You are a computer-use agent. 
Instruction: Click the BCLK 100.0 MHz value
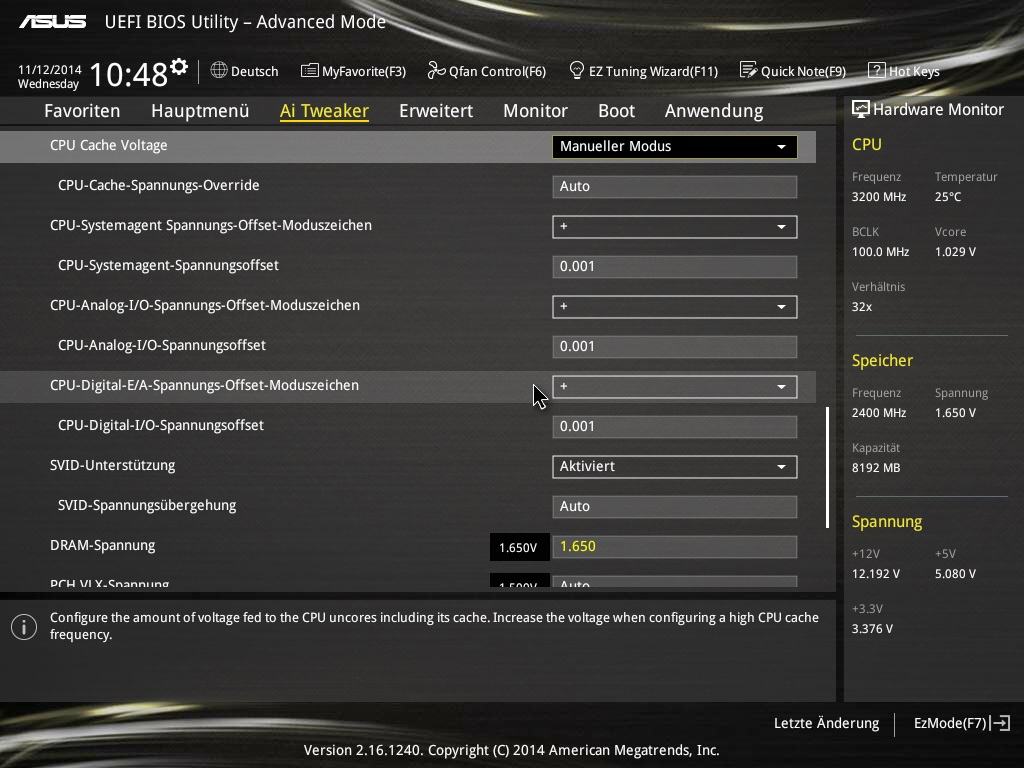(x=880, y=251)
